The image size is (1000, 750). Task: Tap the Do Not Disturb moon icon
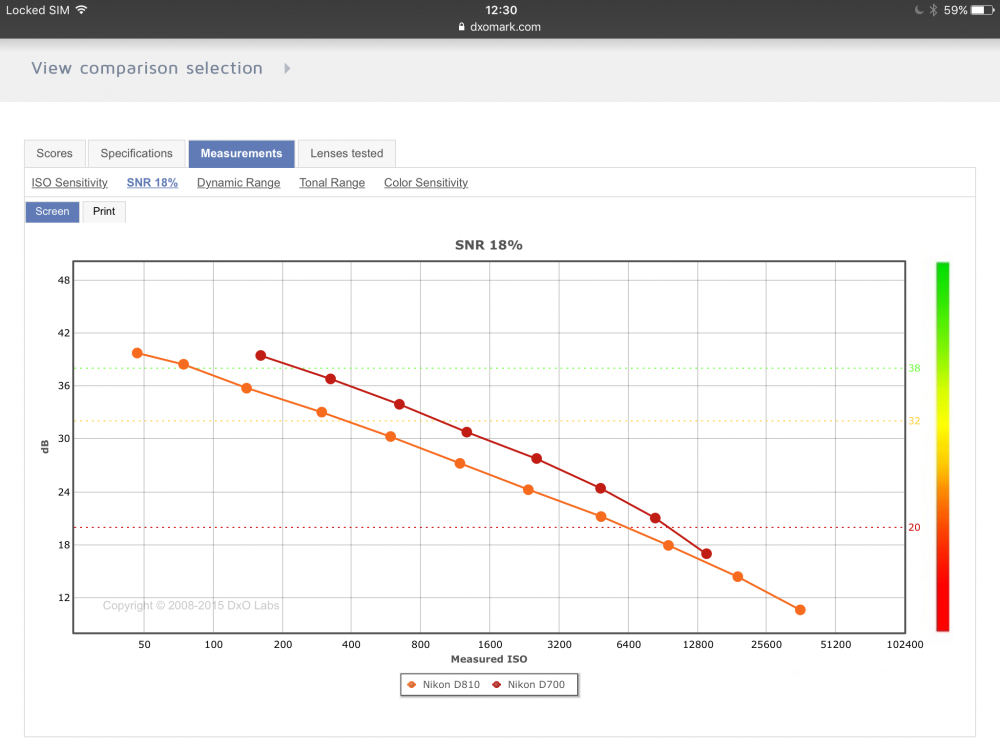coord(918,10)
